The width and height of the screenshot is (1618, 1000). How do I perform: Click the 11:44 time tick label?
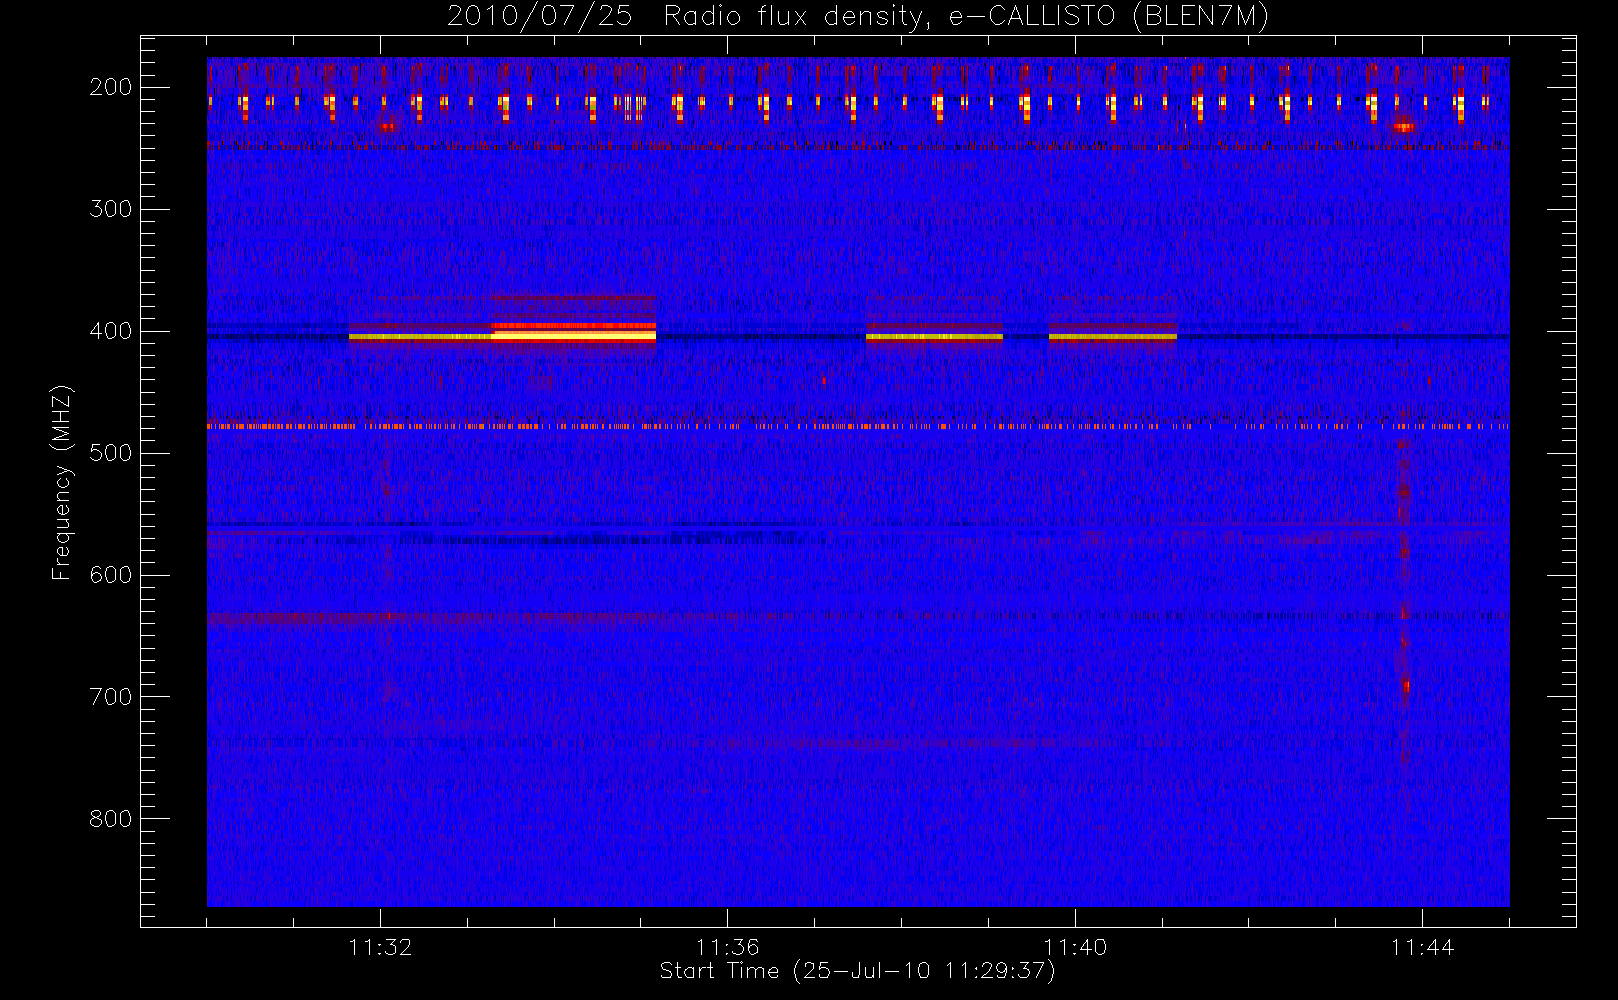[x=1422, y=947]
